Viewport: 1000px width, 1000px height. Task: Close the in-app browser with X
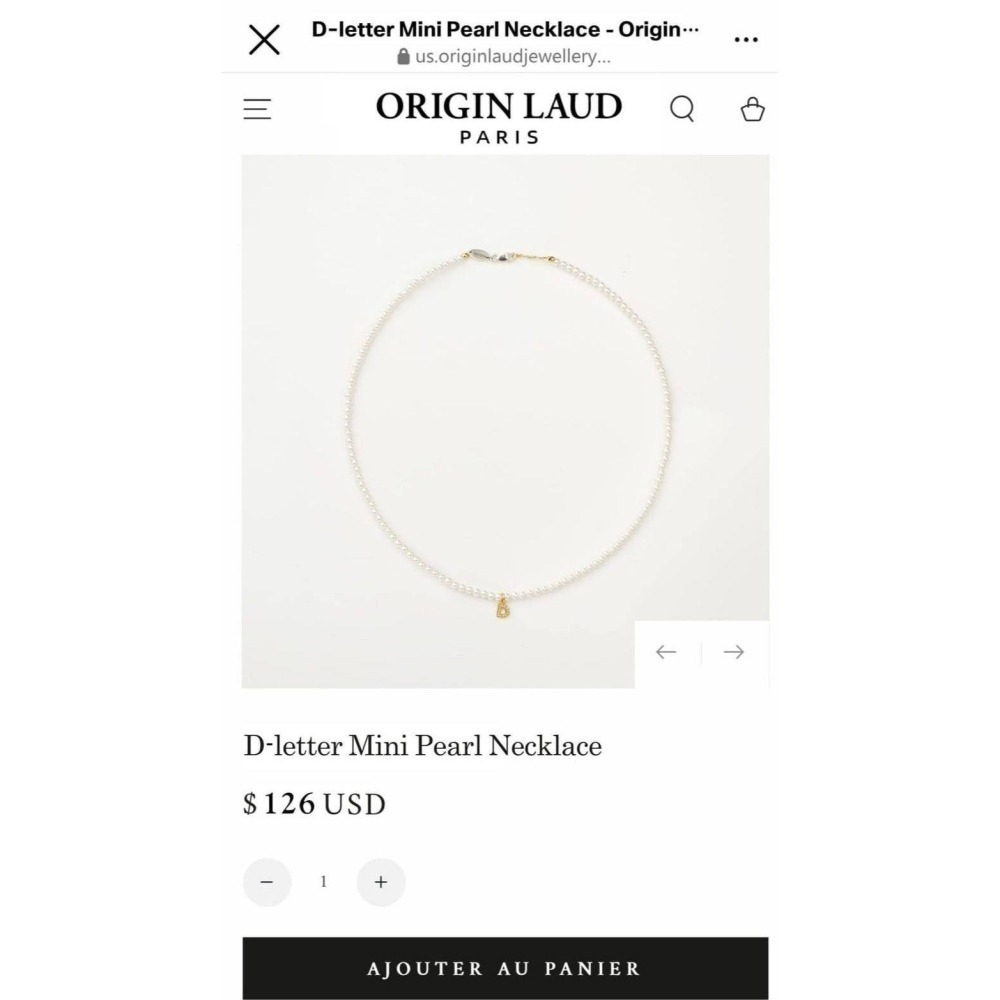point(264,40)
